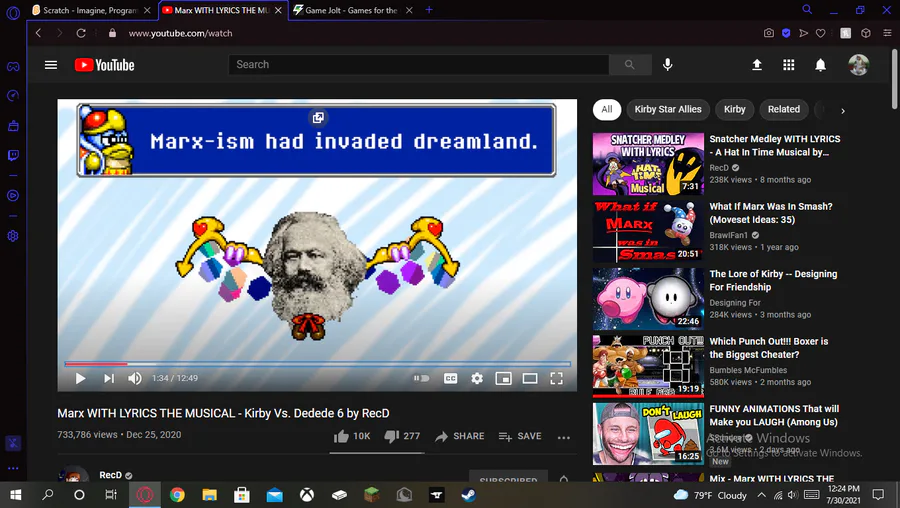
Task: Click the YouTube search input field
Action: click(x=418, y=65)
